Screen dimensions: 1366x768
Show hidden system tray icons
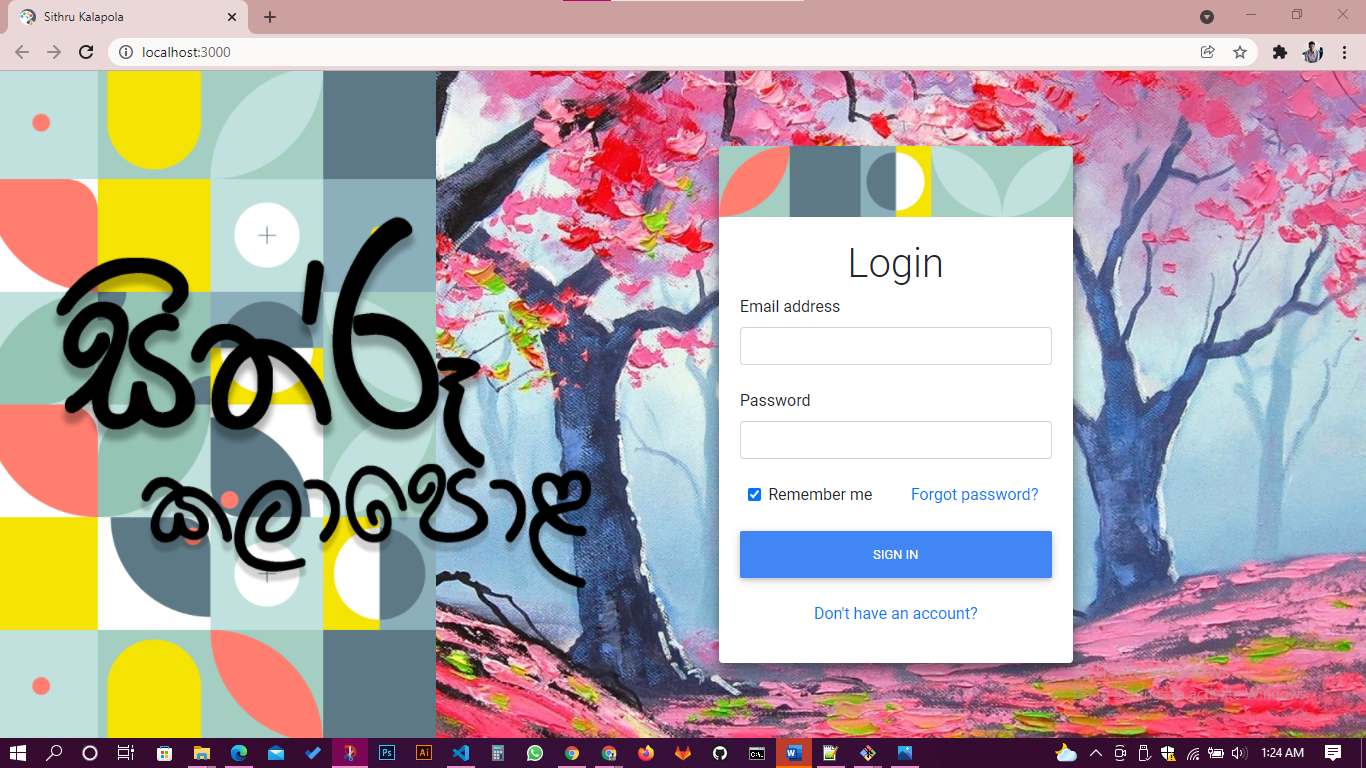[x=1095, y=753]
